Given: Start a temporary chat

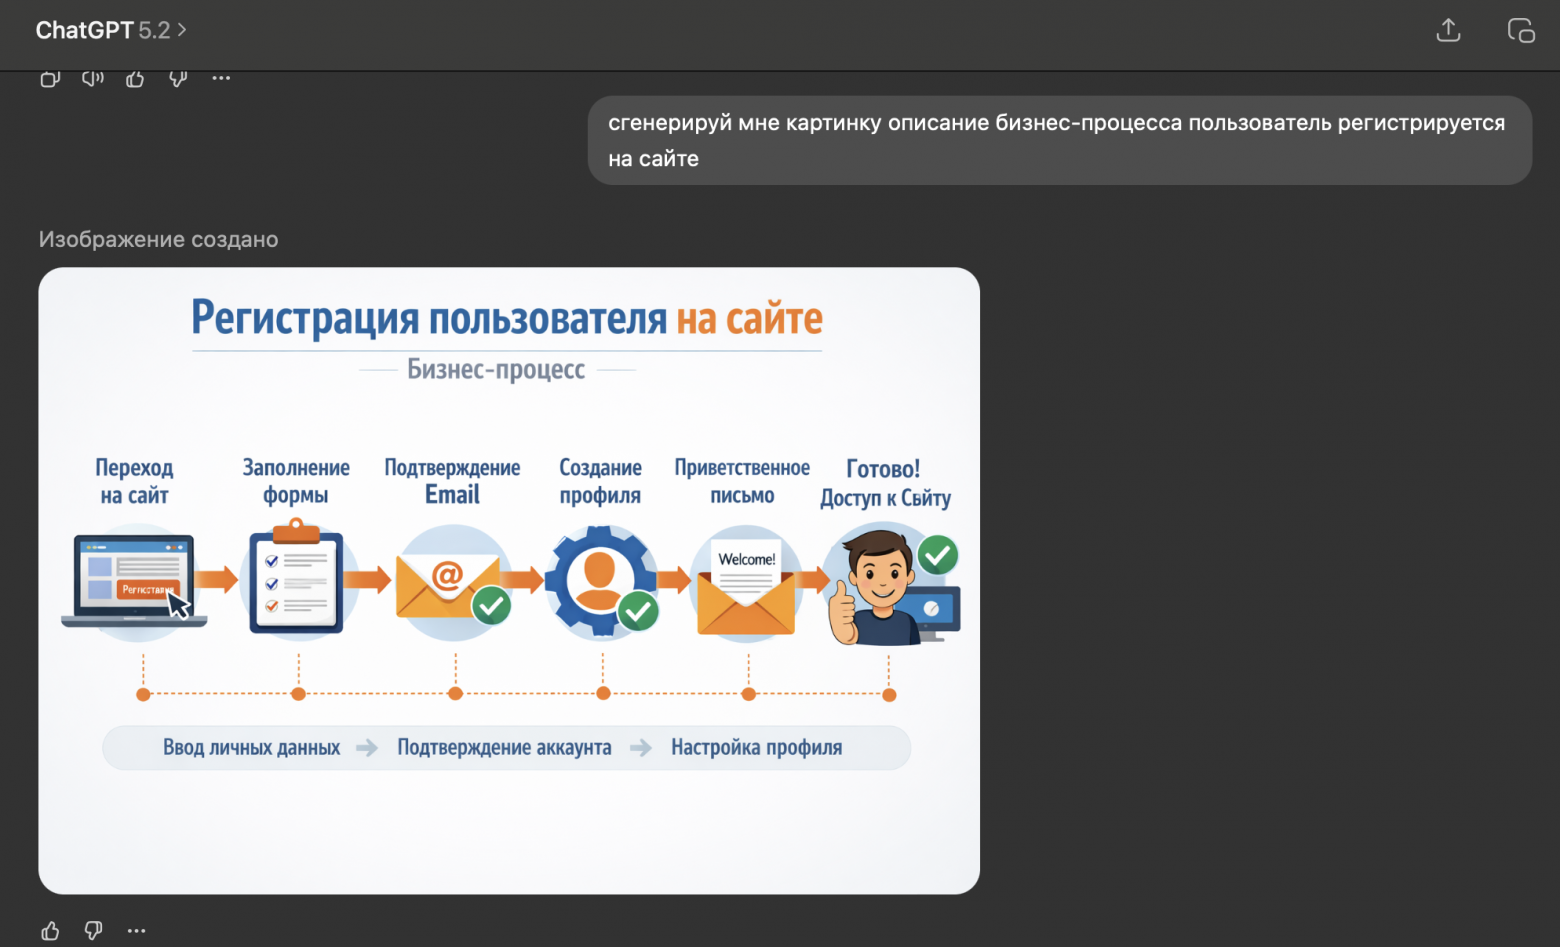Looking at the screenshot, I should coord(1520,30).
